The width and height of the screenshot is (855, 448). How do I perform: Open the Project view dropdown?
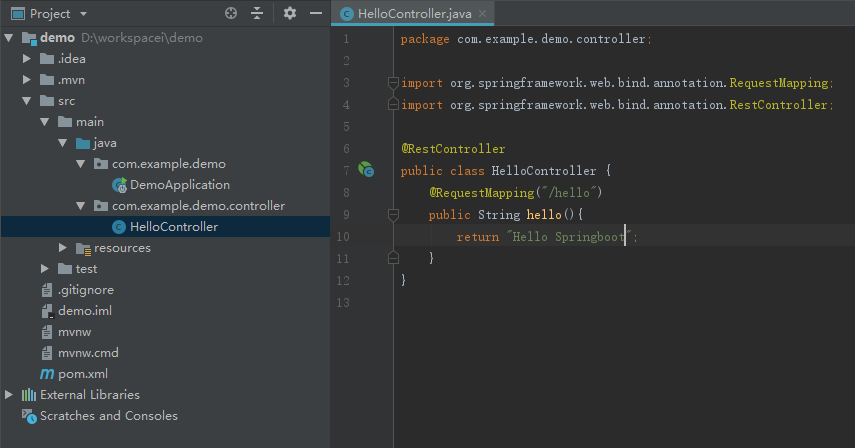point(83,14)
